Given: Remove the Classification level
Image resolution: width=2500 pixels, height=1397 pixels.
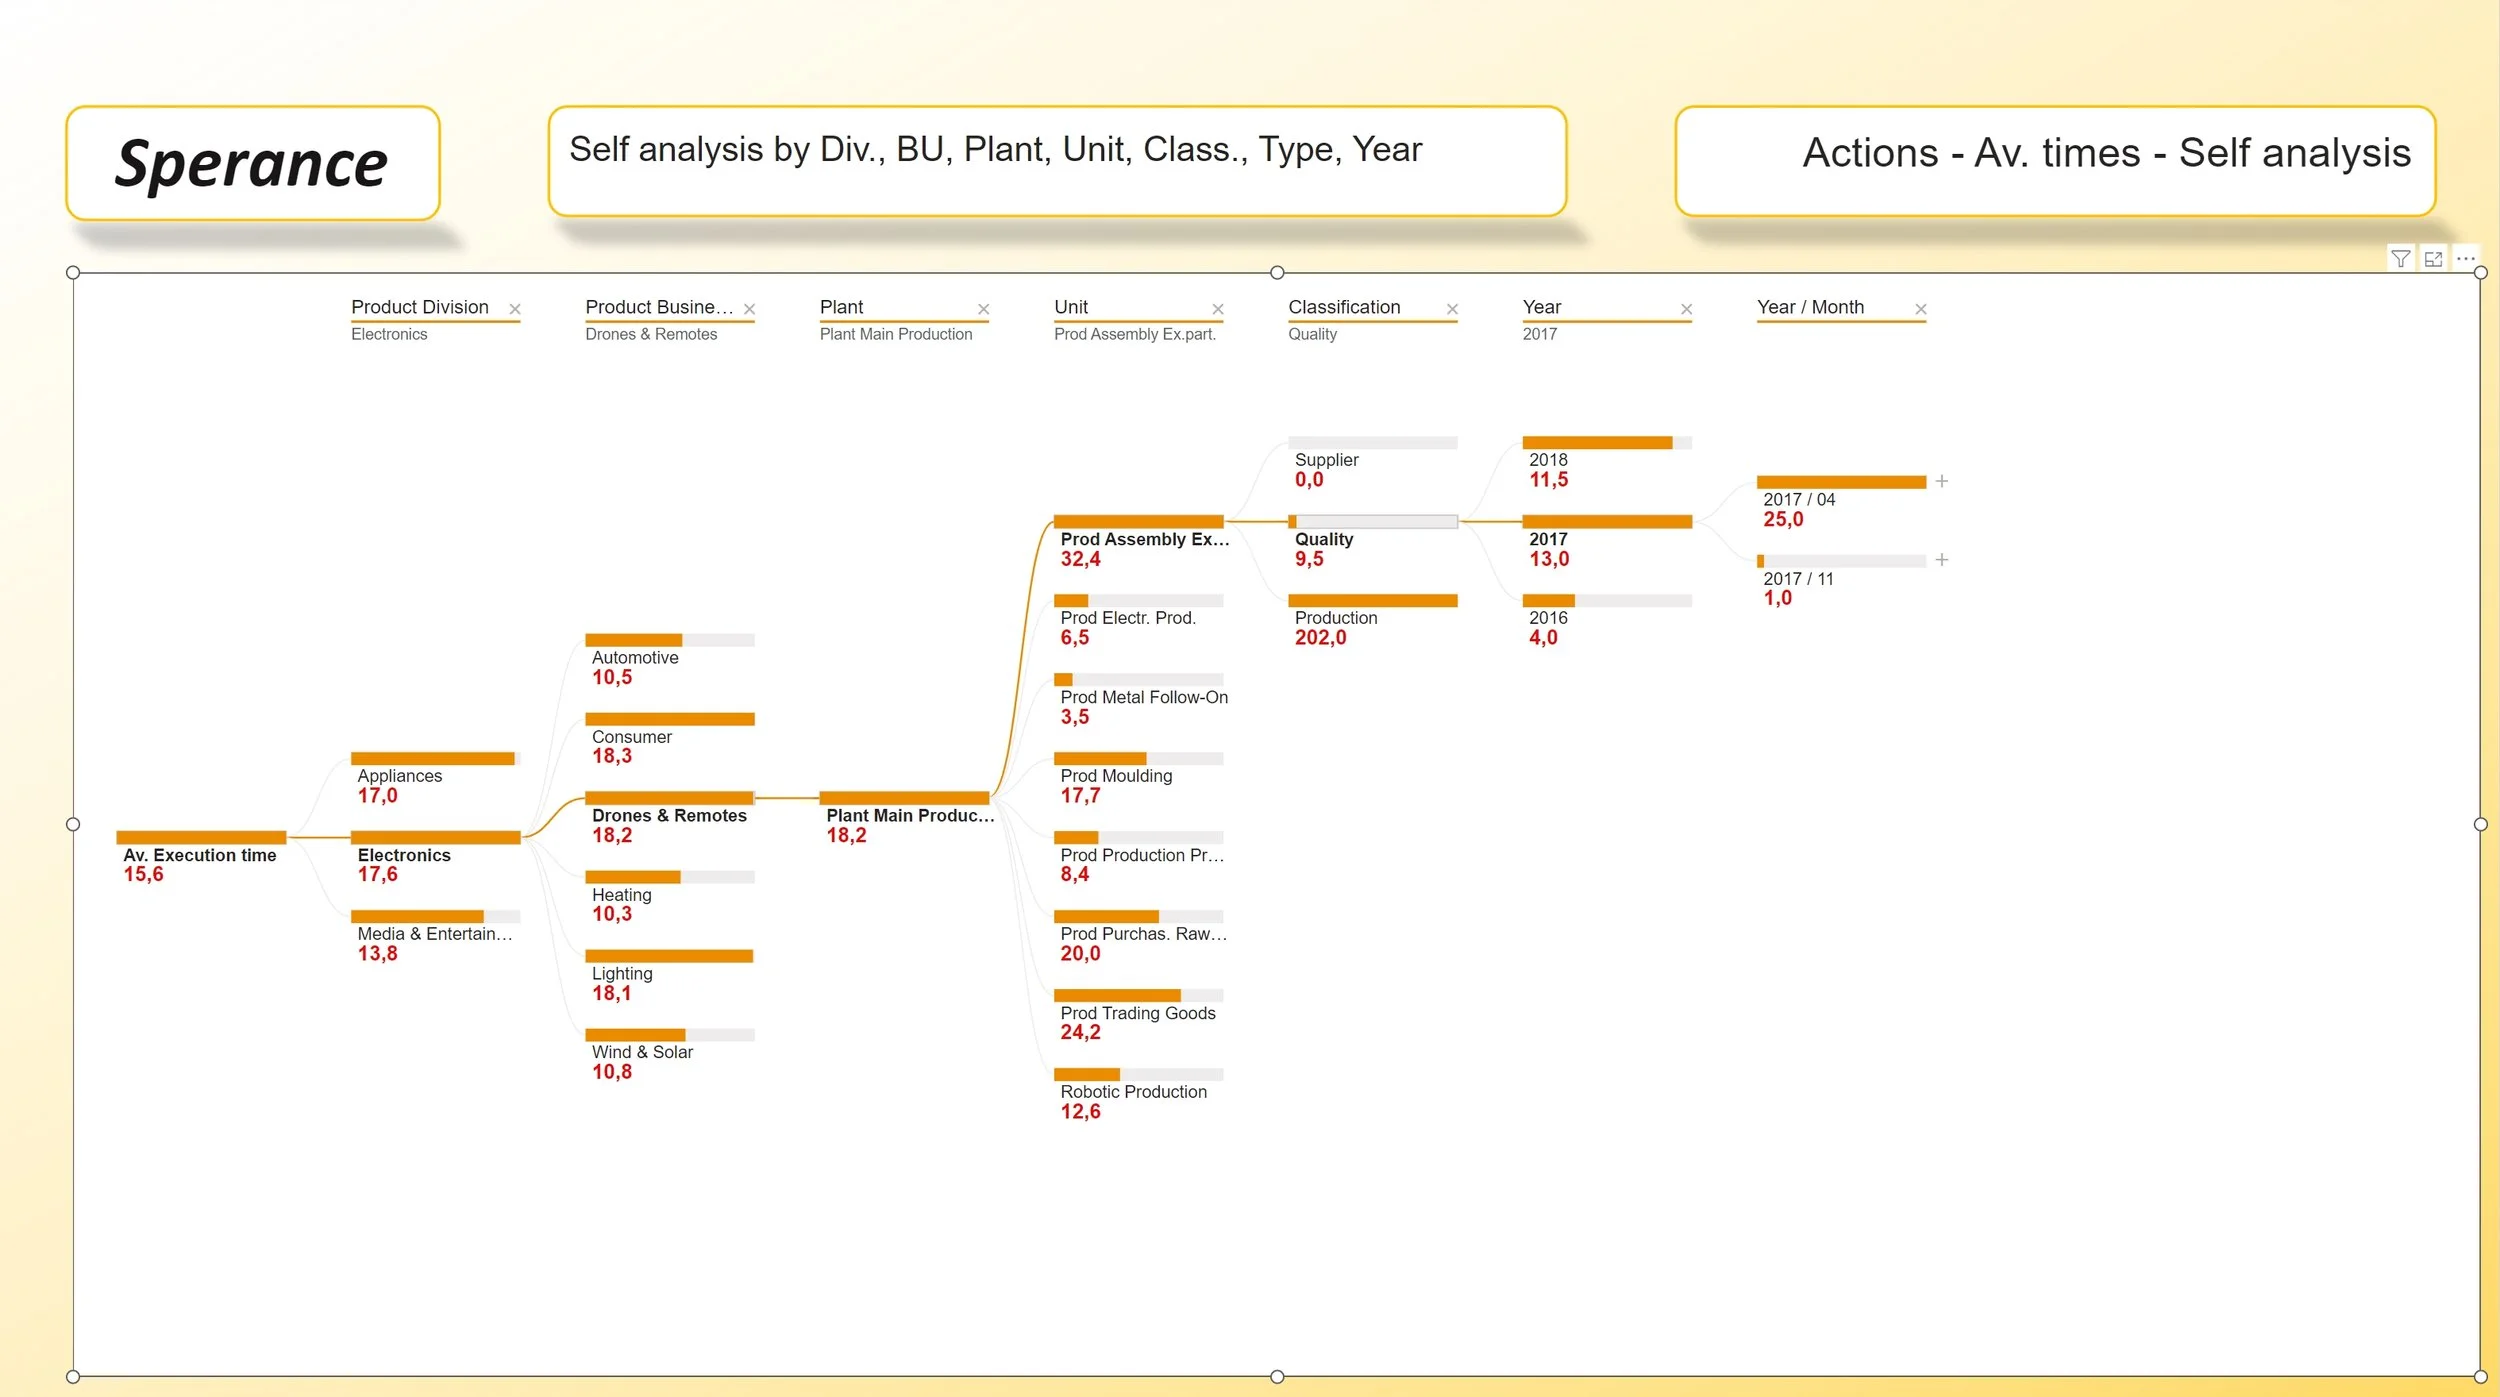Looking at the screenshot, I should point(1452,309).
